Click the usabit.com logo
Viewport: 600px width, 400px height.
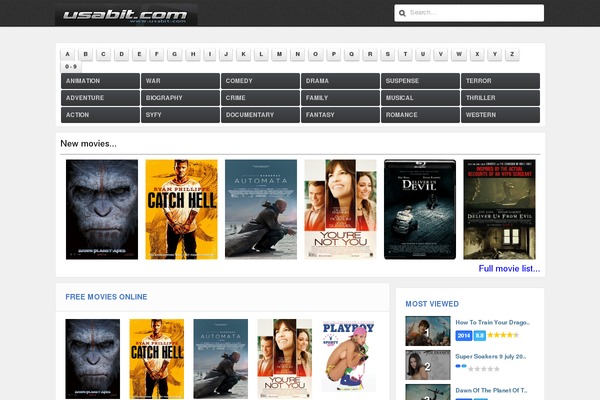[126, 15]
